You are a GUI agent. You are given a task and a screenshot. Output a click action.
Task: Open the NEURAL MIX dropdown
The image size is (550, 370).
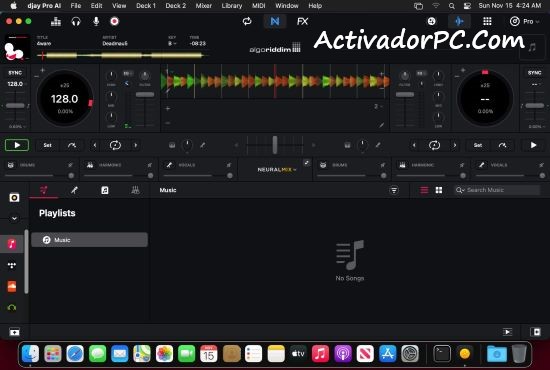coord(277,170)
